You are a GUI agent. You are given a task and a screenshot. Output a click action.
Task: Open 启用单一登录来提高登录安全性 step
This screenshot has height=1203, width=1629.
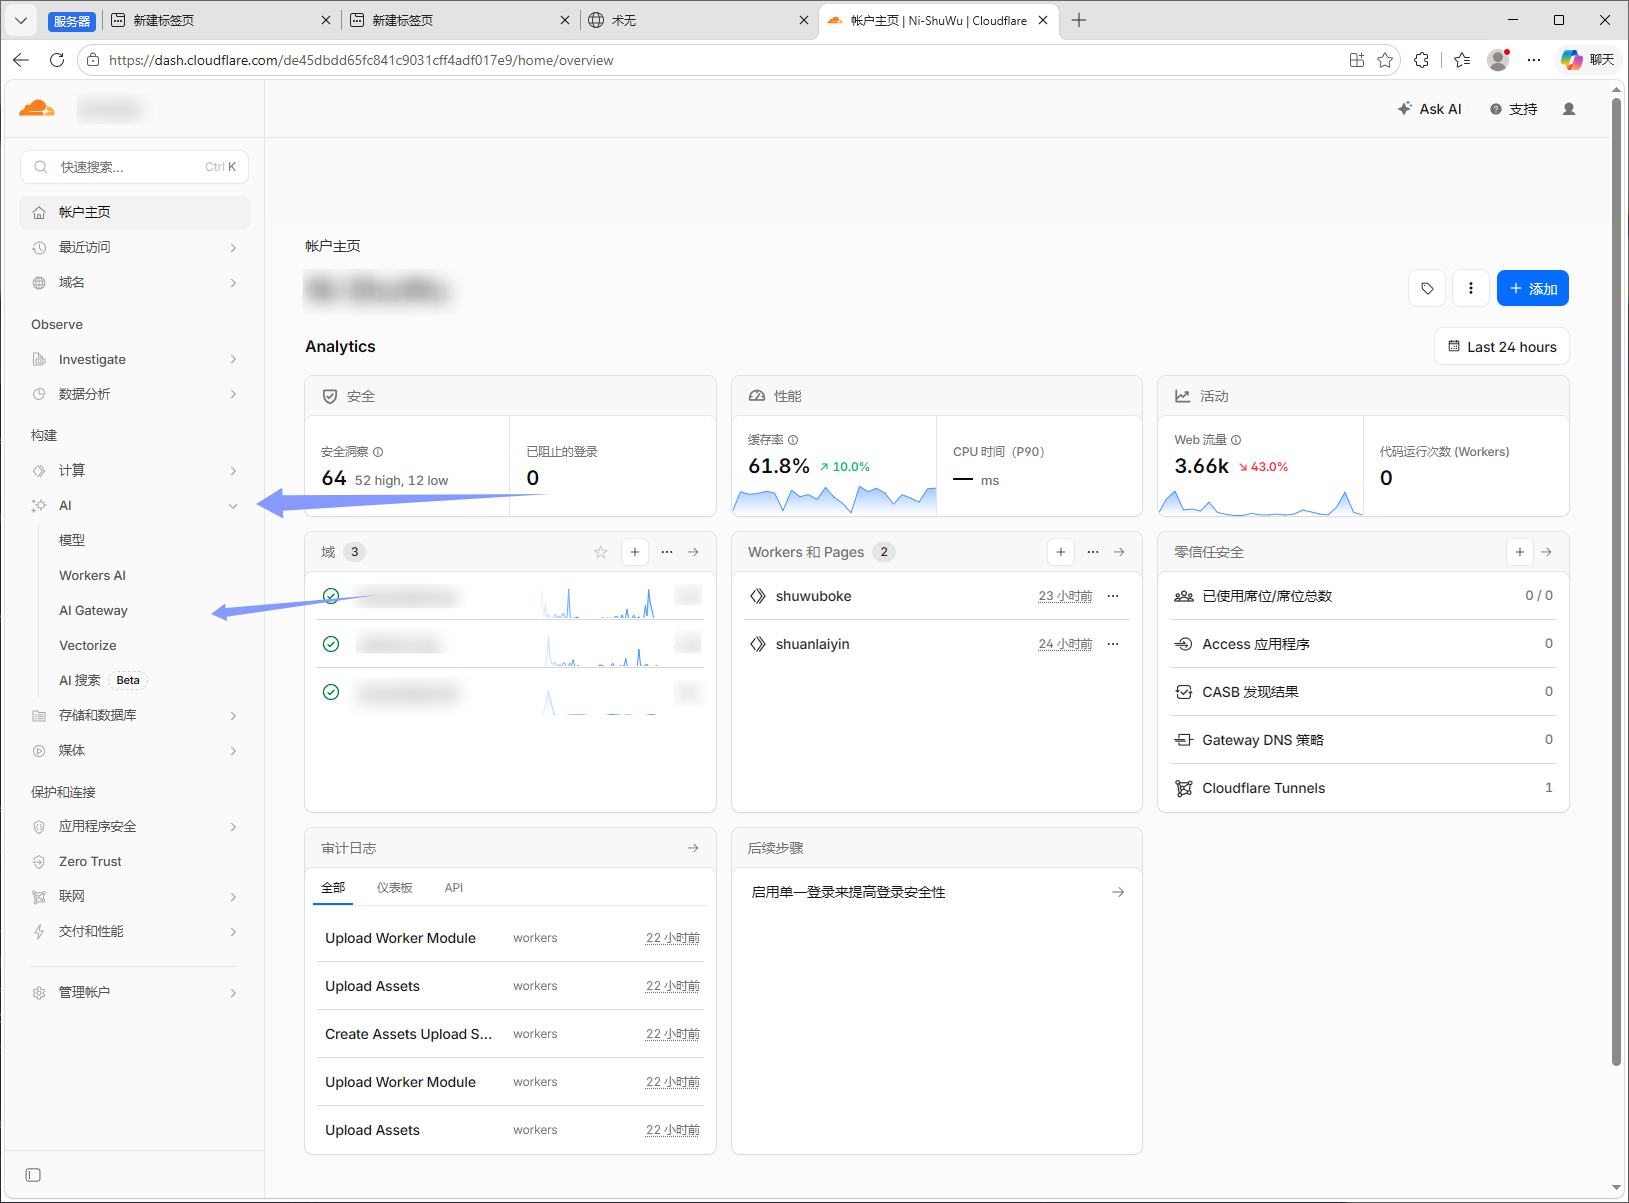(x=937, y=892)
